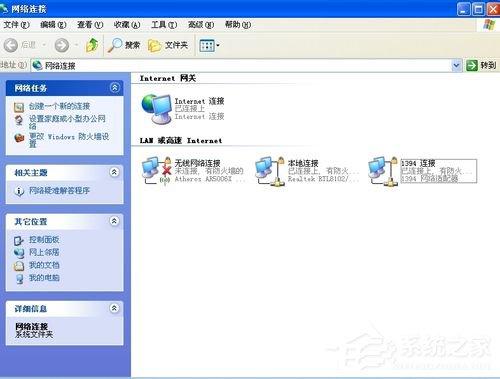500x379 pixels.
Task: Click the Windows firewall icon
Action: tap(19, 138)
